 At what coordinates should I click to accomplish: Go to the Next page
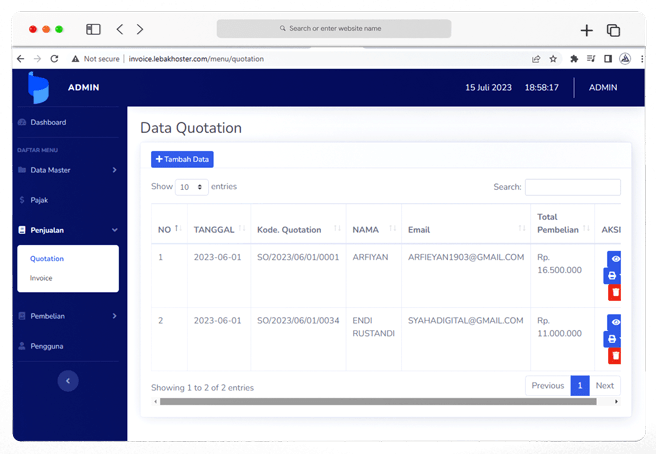point(605,385)
